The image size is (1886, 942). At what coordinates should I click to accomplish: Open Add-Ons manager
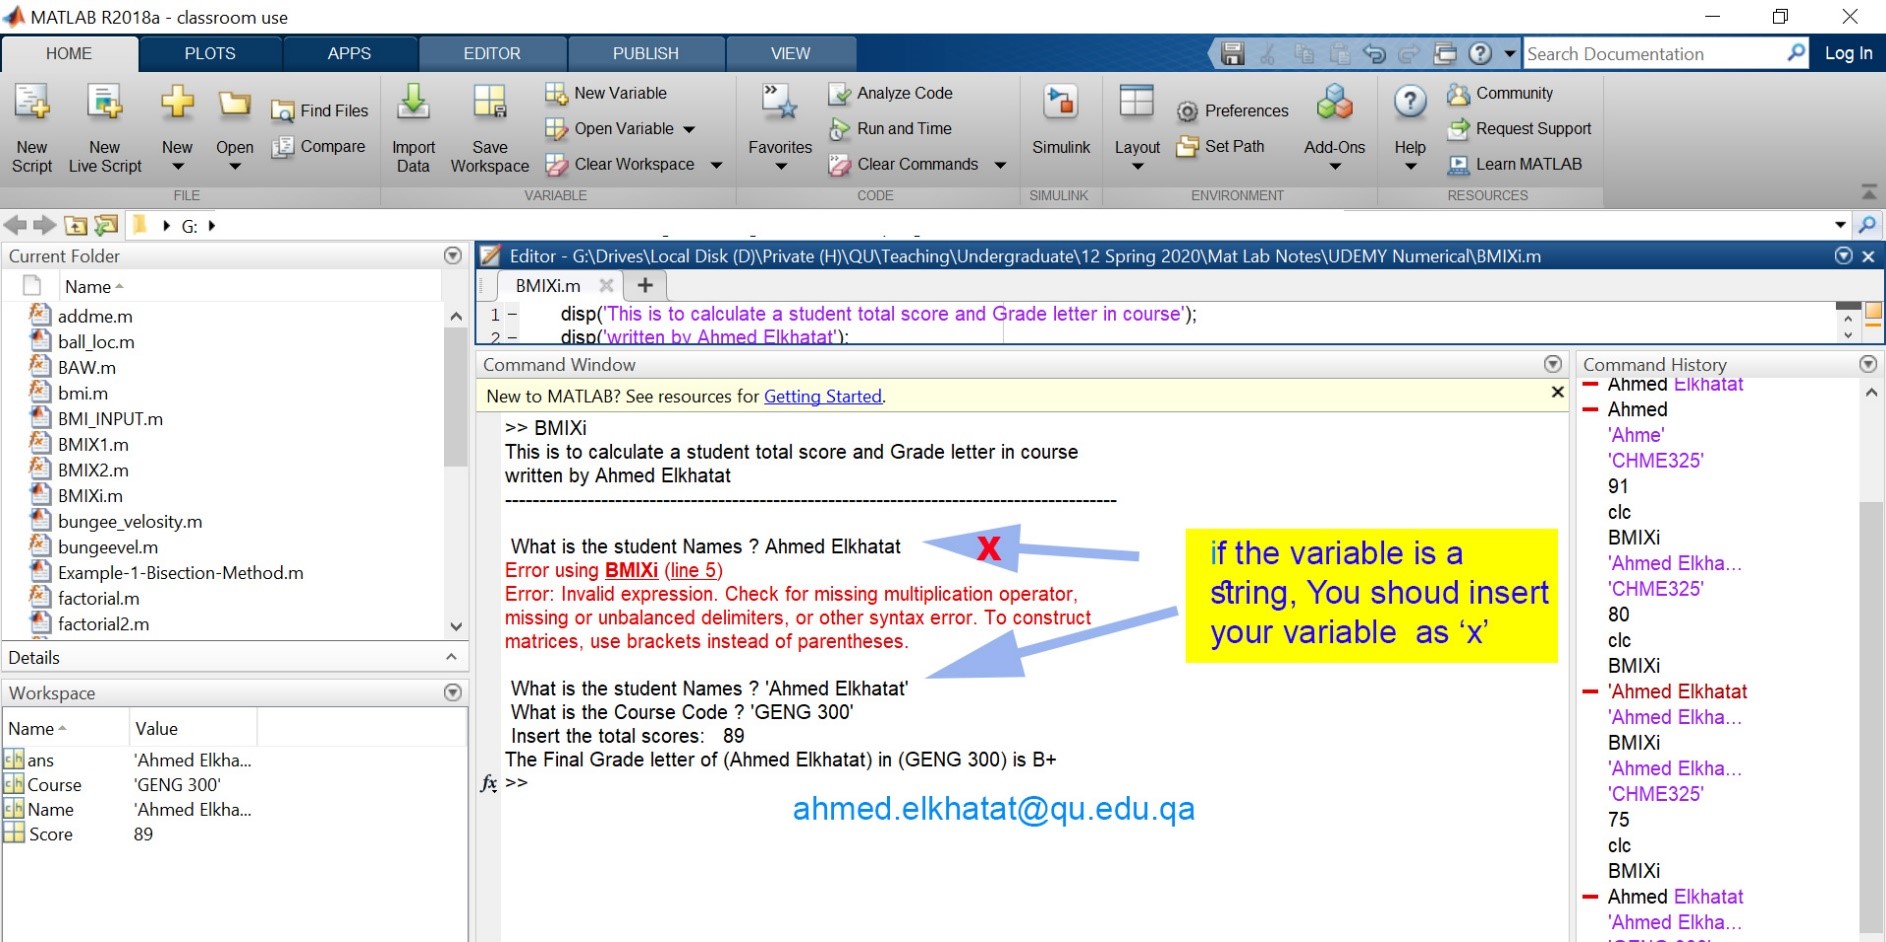(x=1334, y=129)
